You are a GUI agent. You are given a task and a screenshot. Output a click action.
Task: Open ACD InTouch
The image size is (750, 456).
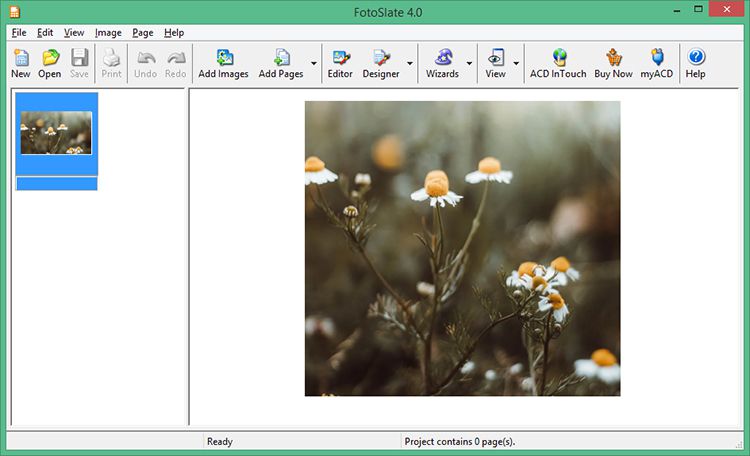tap(558, 63)
